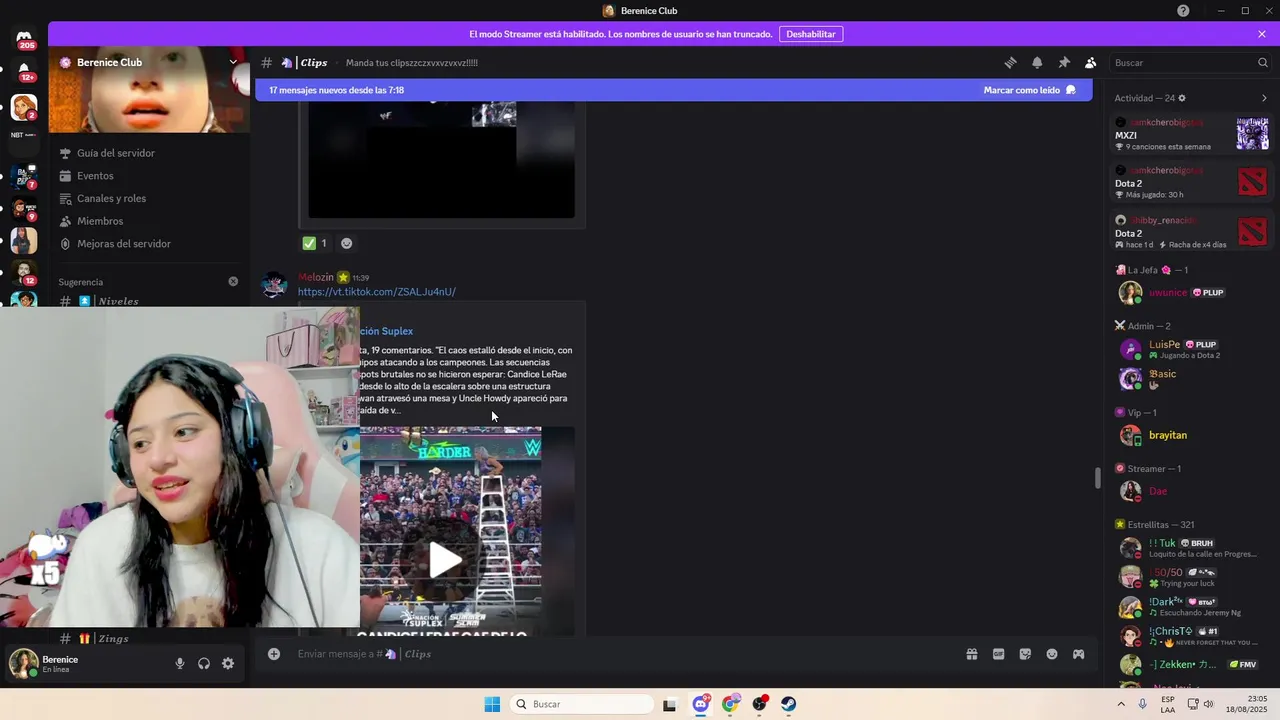Click Windows taskbar Buscar search box
Screen dimensions: 1280x720
(583, 704)
